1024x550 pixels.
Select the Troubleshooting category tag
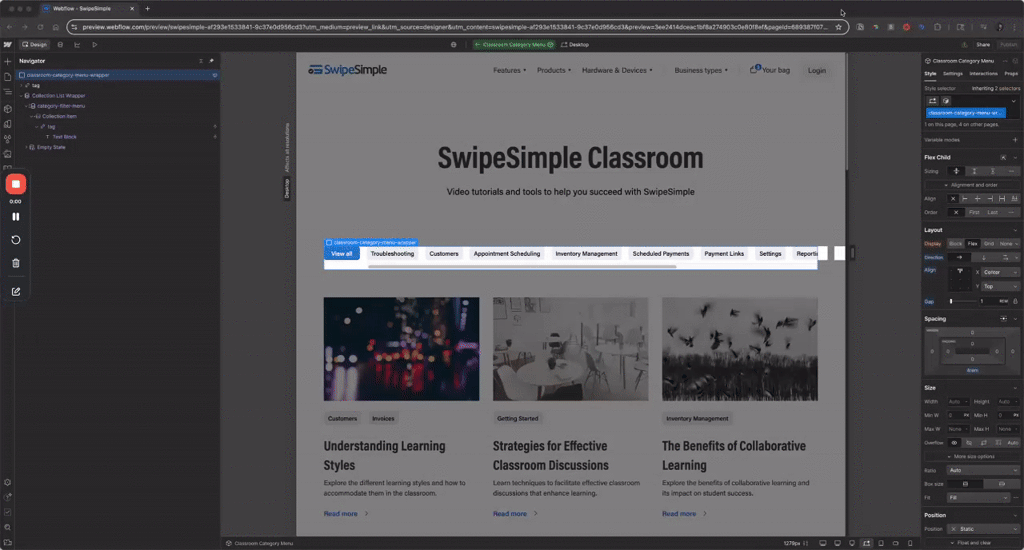tap(392, 253)
